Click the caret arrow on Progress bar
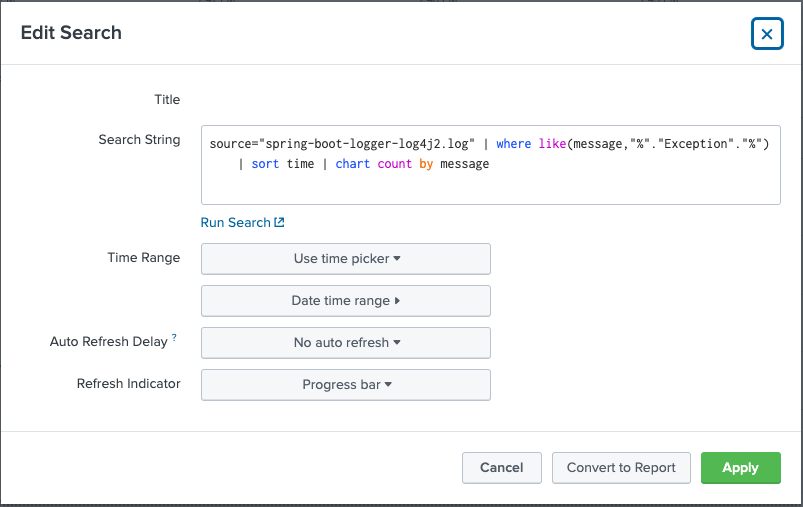This screenshot has height=507, width=803. pyautogui.click(x=388, y=384)
